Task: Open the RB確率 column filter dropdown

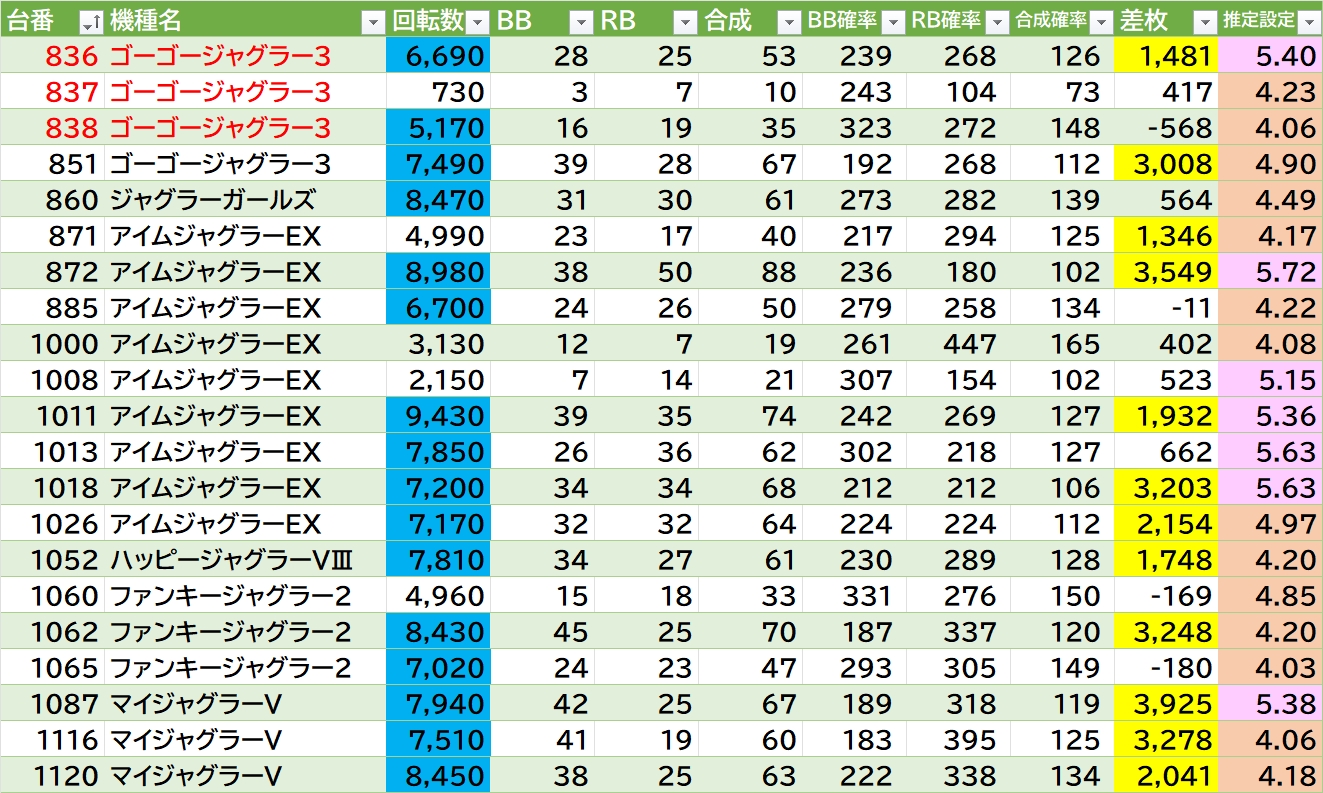Action: tap(997, 21)
